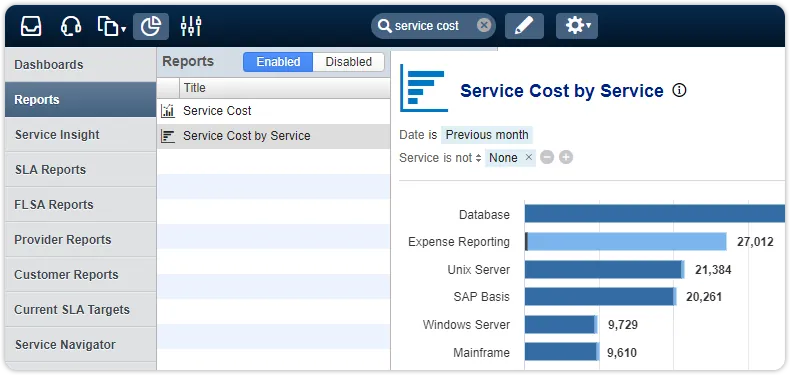The image size is (790, 375).
Task: Click the 9,729 value label
Action: (623, 325)
